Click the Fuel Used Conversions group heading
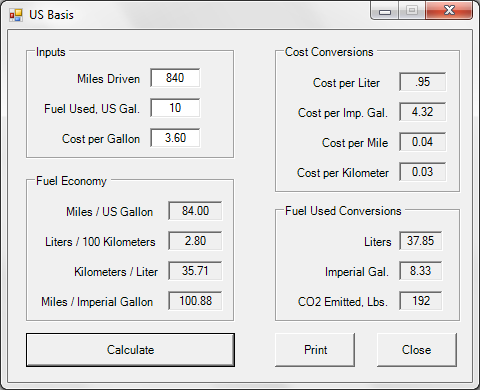Image resolution: width=480 pixels, height=390 pixels. pyautogui.click(x=343, y=211)
